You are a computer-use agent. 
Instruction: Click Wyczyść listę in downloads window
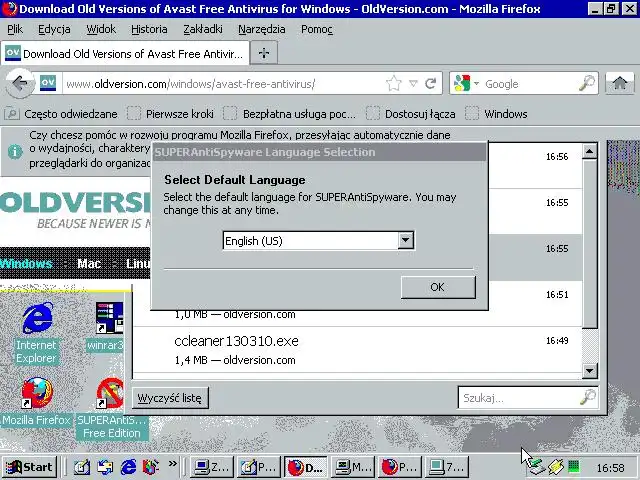coord(170,398)
